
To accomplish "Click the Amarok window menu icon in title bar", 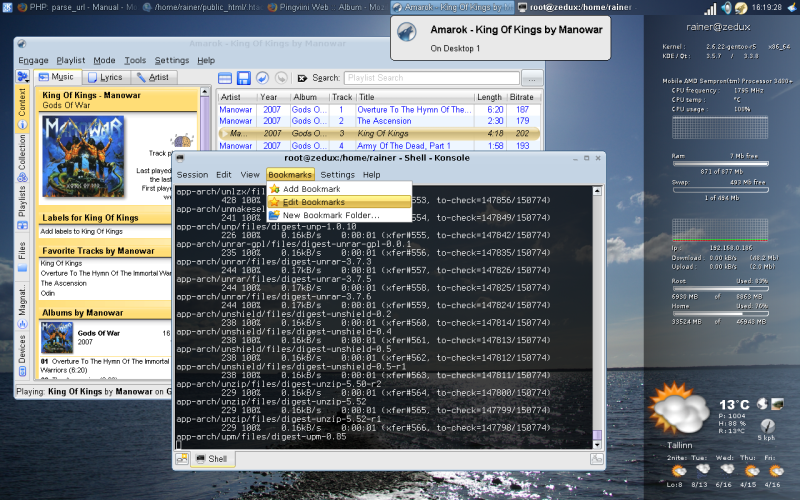I will coord(21,44).
